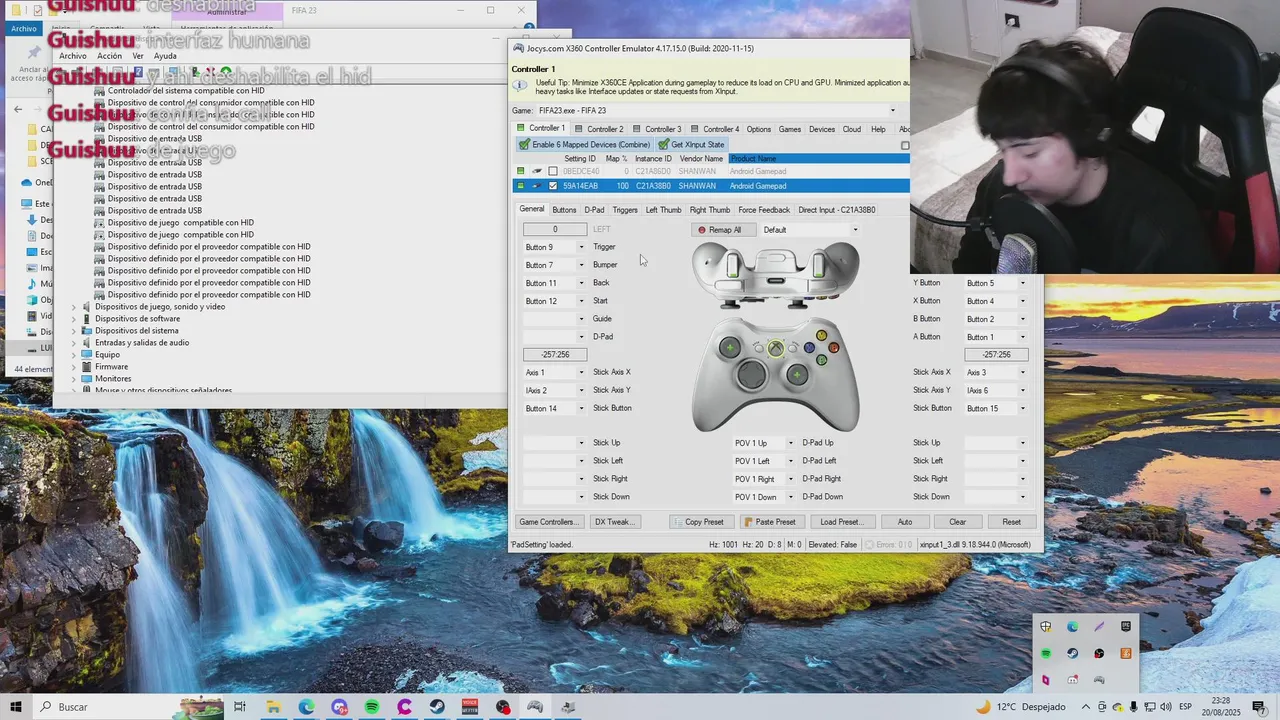Open OBS Studio from the taskbar
The width and height of the screenshot is (1280, 720).
click(x=503, y=707)
